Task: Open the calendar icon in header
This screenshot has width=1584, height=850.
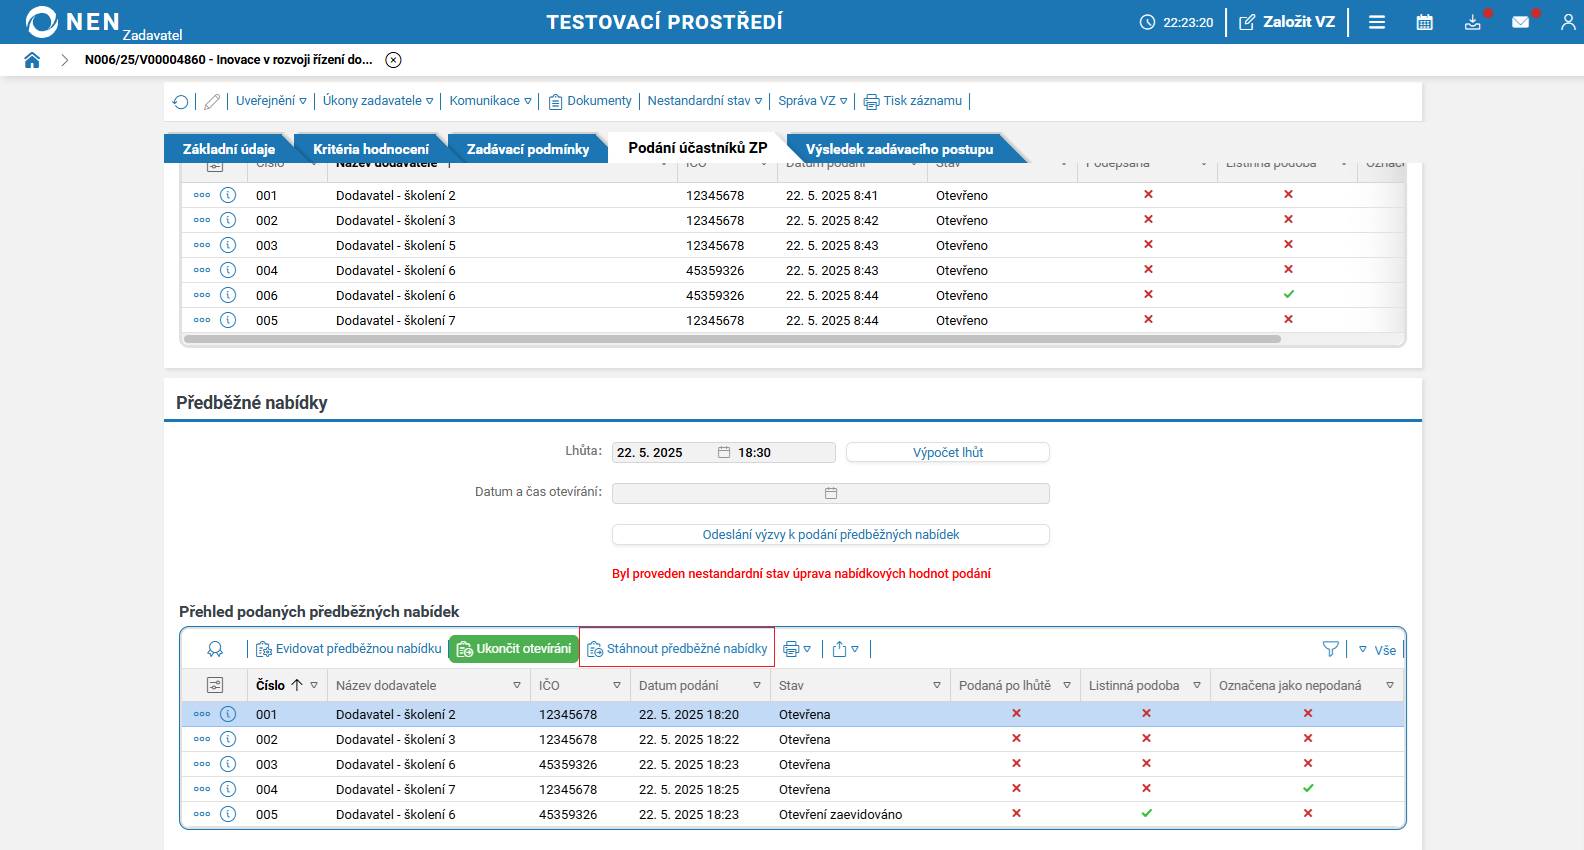Action: coord(1425,22)
